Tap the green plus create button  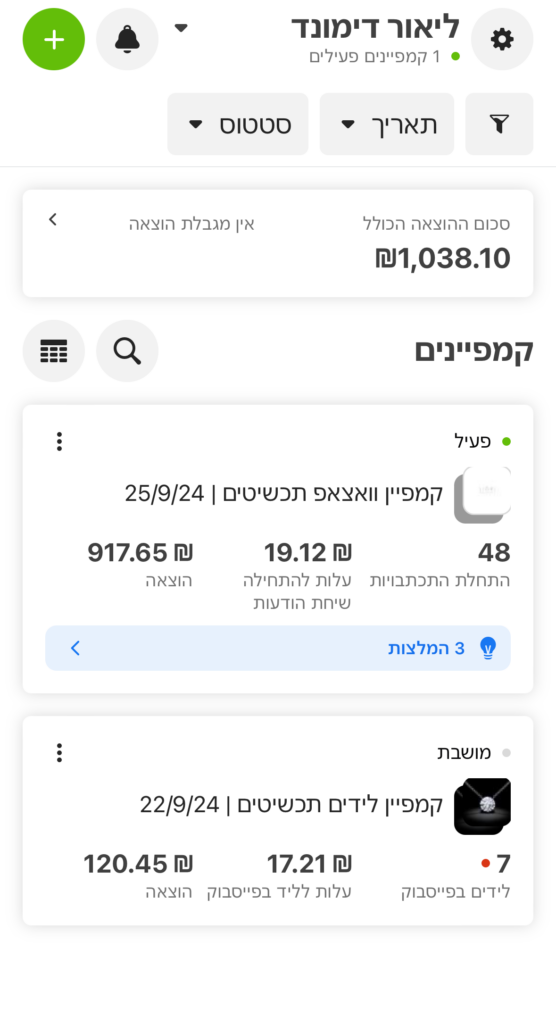pos(54,39)
